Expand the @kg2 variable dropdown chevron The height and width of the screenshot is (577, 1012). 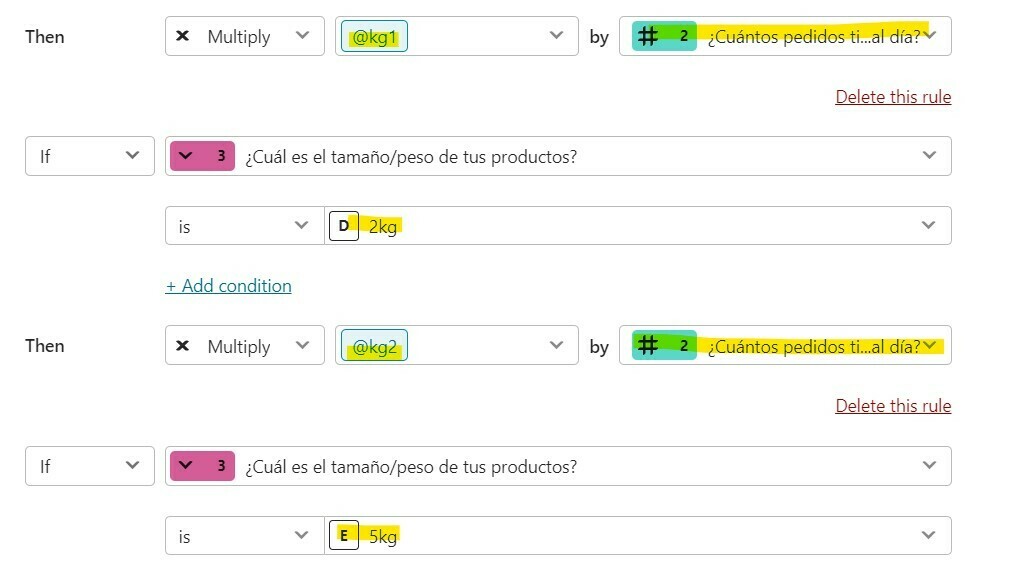pyautogui.click(x=556, y=345)
